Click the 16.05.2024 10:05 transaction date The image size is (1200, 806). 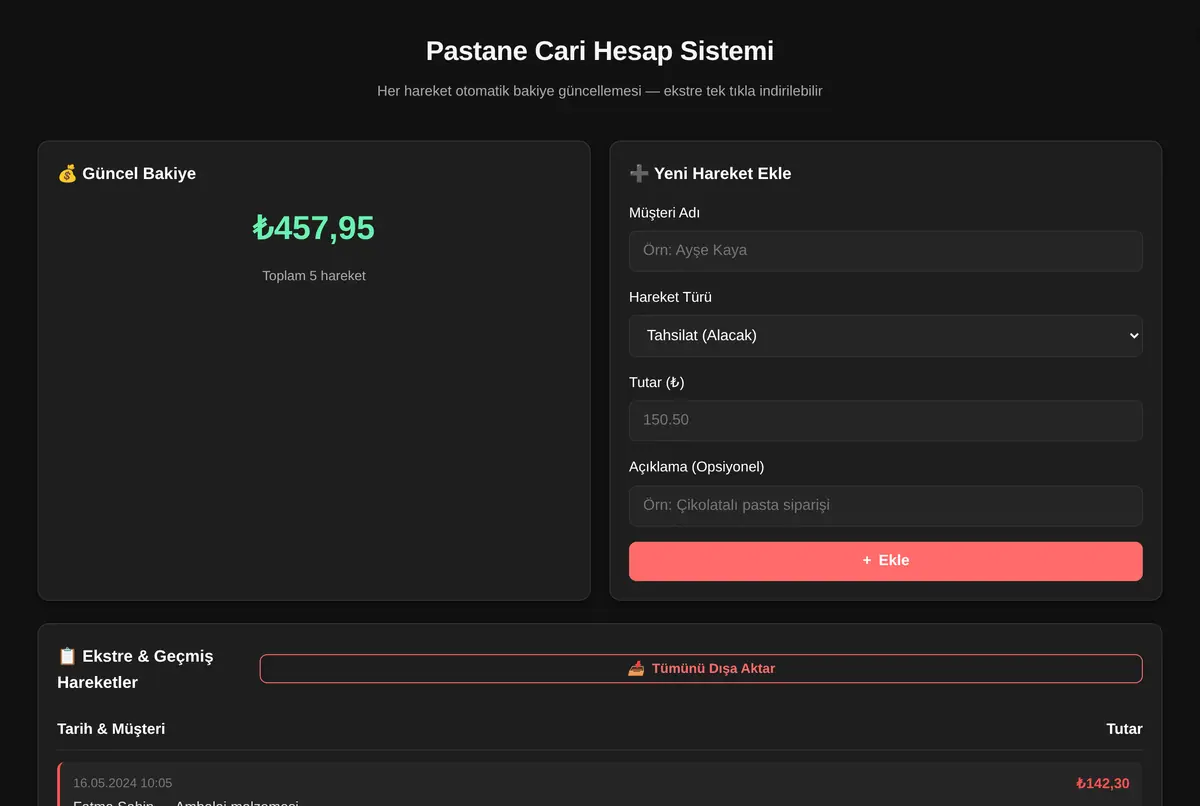click(x=122, y=783)
